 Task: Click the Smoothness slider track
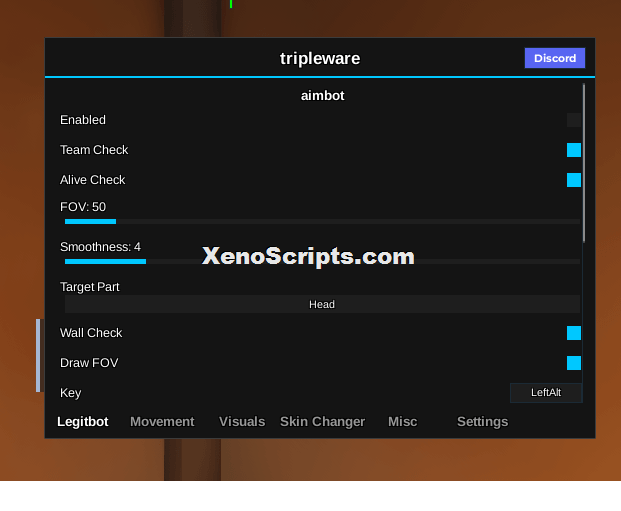click(322, 261)
